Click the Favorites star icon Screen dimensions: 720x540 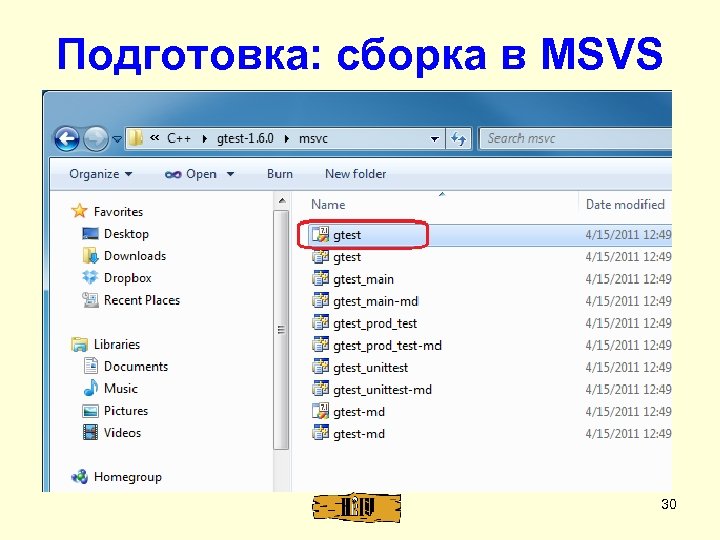79,211
